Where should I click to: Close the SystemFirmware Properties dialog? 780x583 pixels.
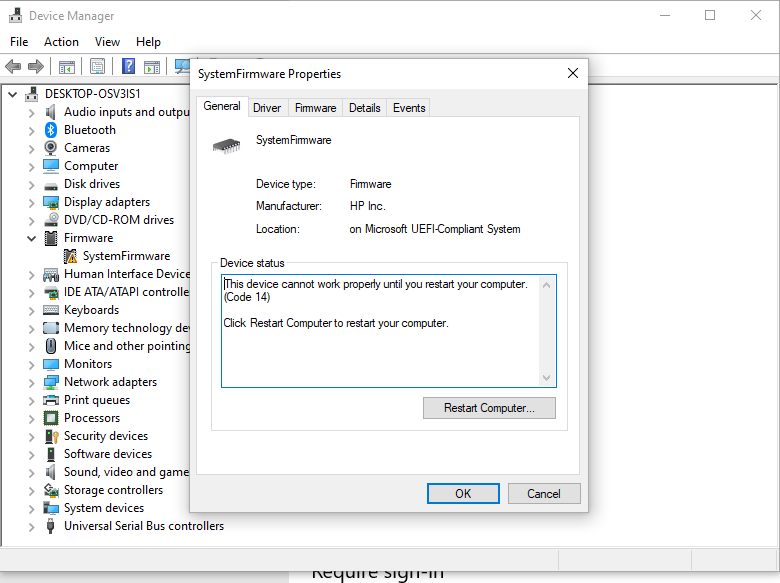click(x=573, y=74)
